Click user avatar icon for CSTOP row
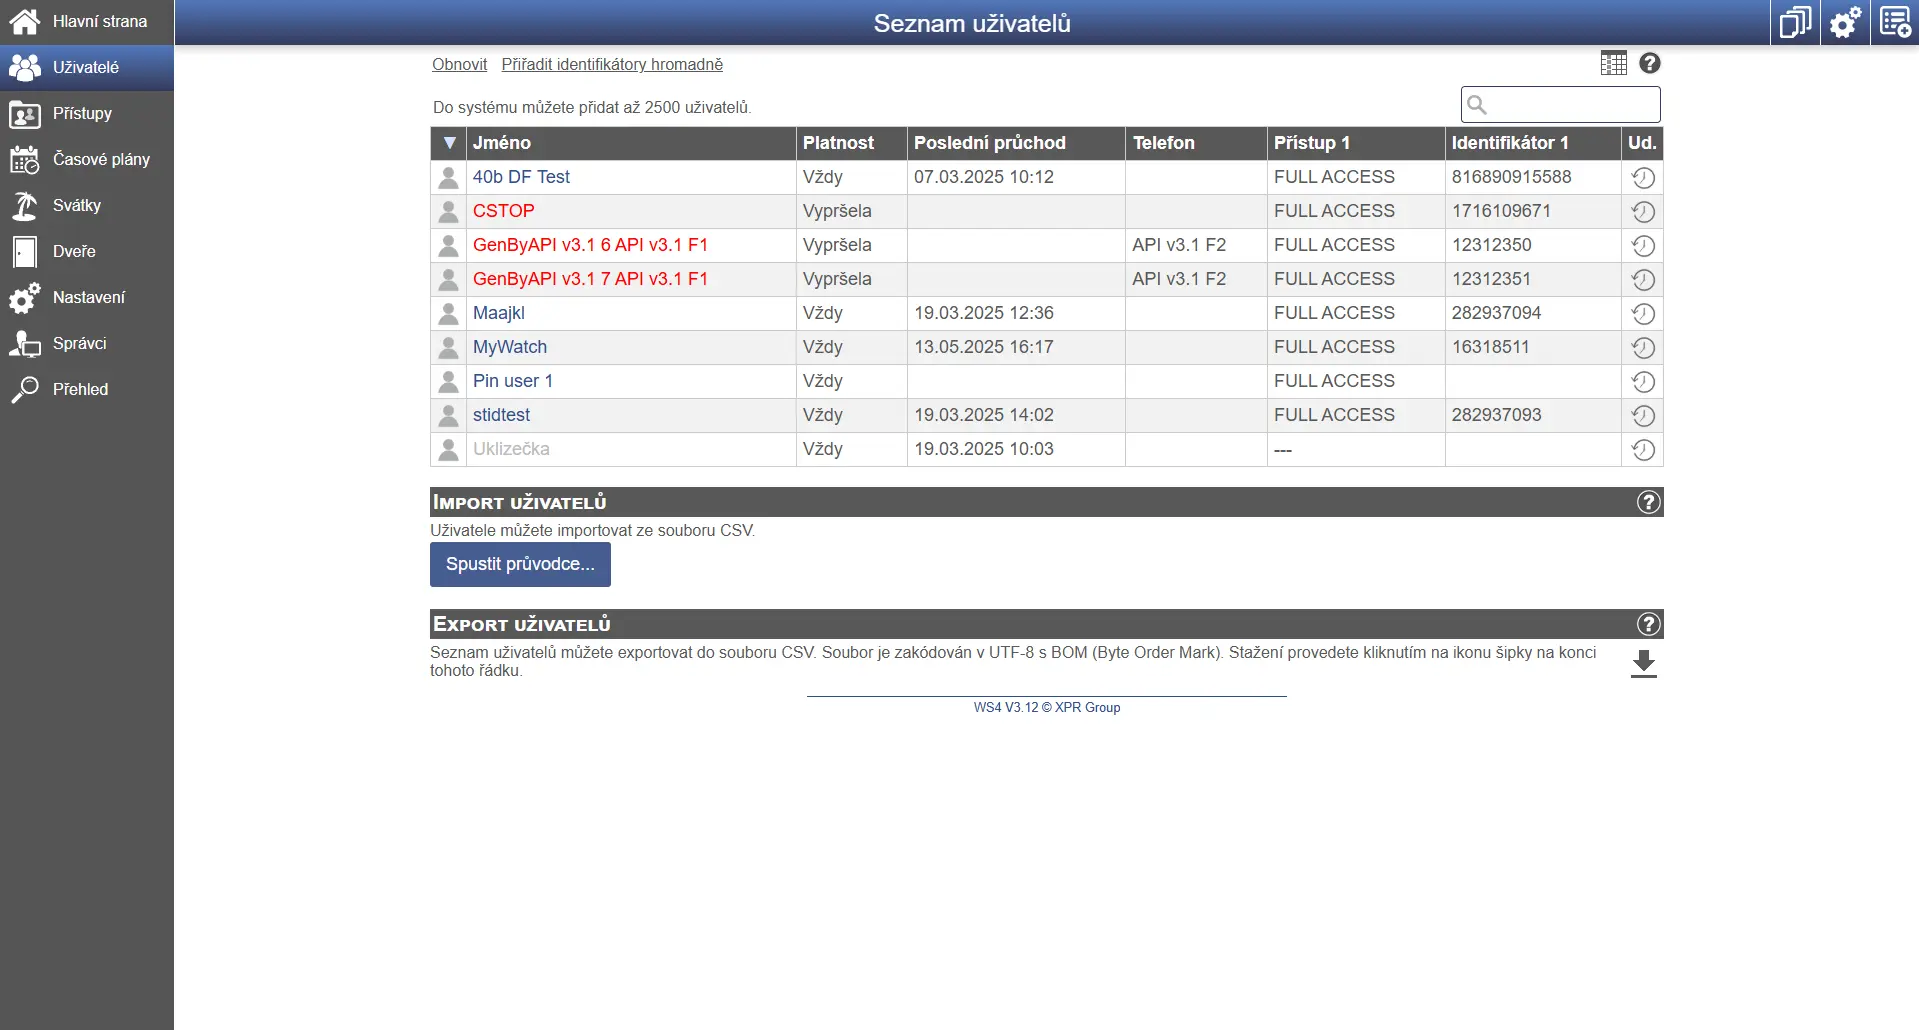 [x=449, y=212]
